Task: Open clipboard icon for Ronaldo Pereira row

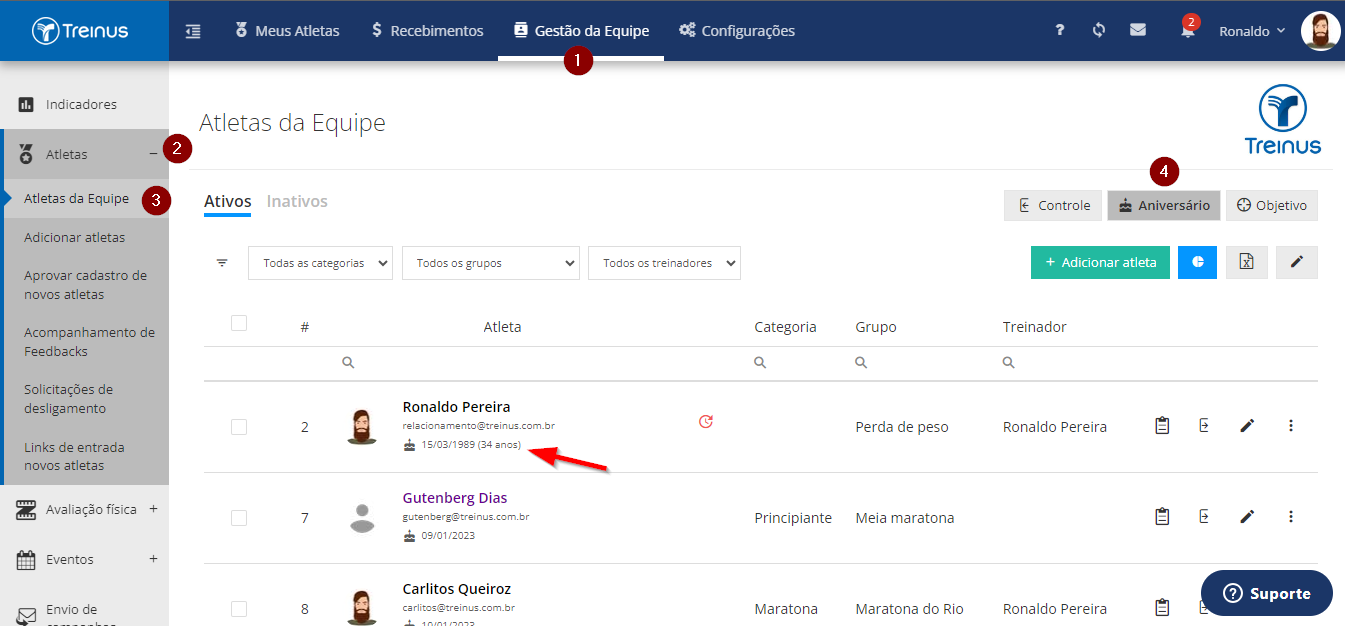Action: [x=1162, y=426]
